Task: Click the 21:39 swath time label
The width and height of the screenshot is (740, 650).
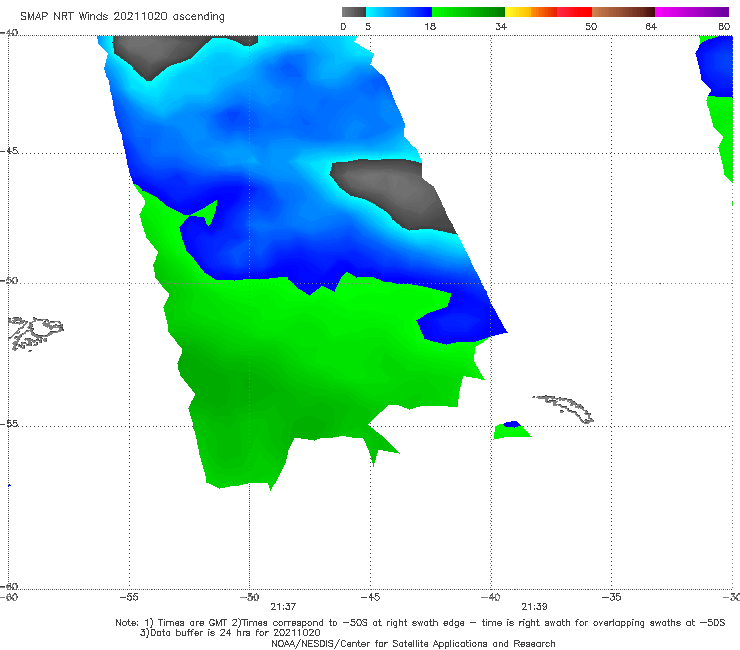Action: [x=534, y=607]
